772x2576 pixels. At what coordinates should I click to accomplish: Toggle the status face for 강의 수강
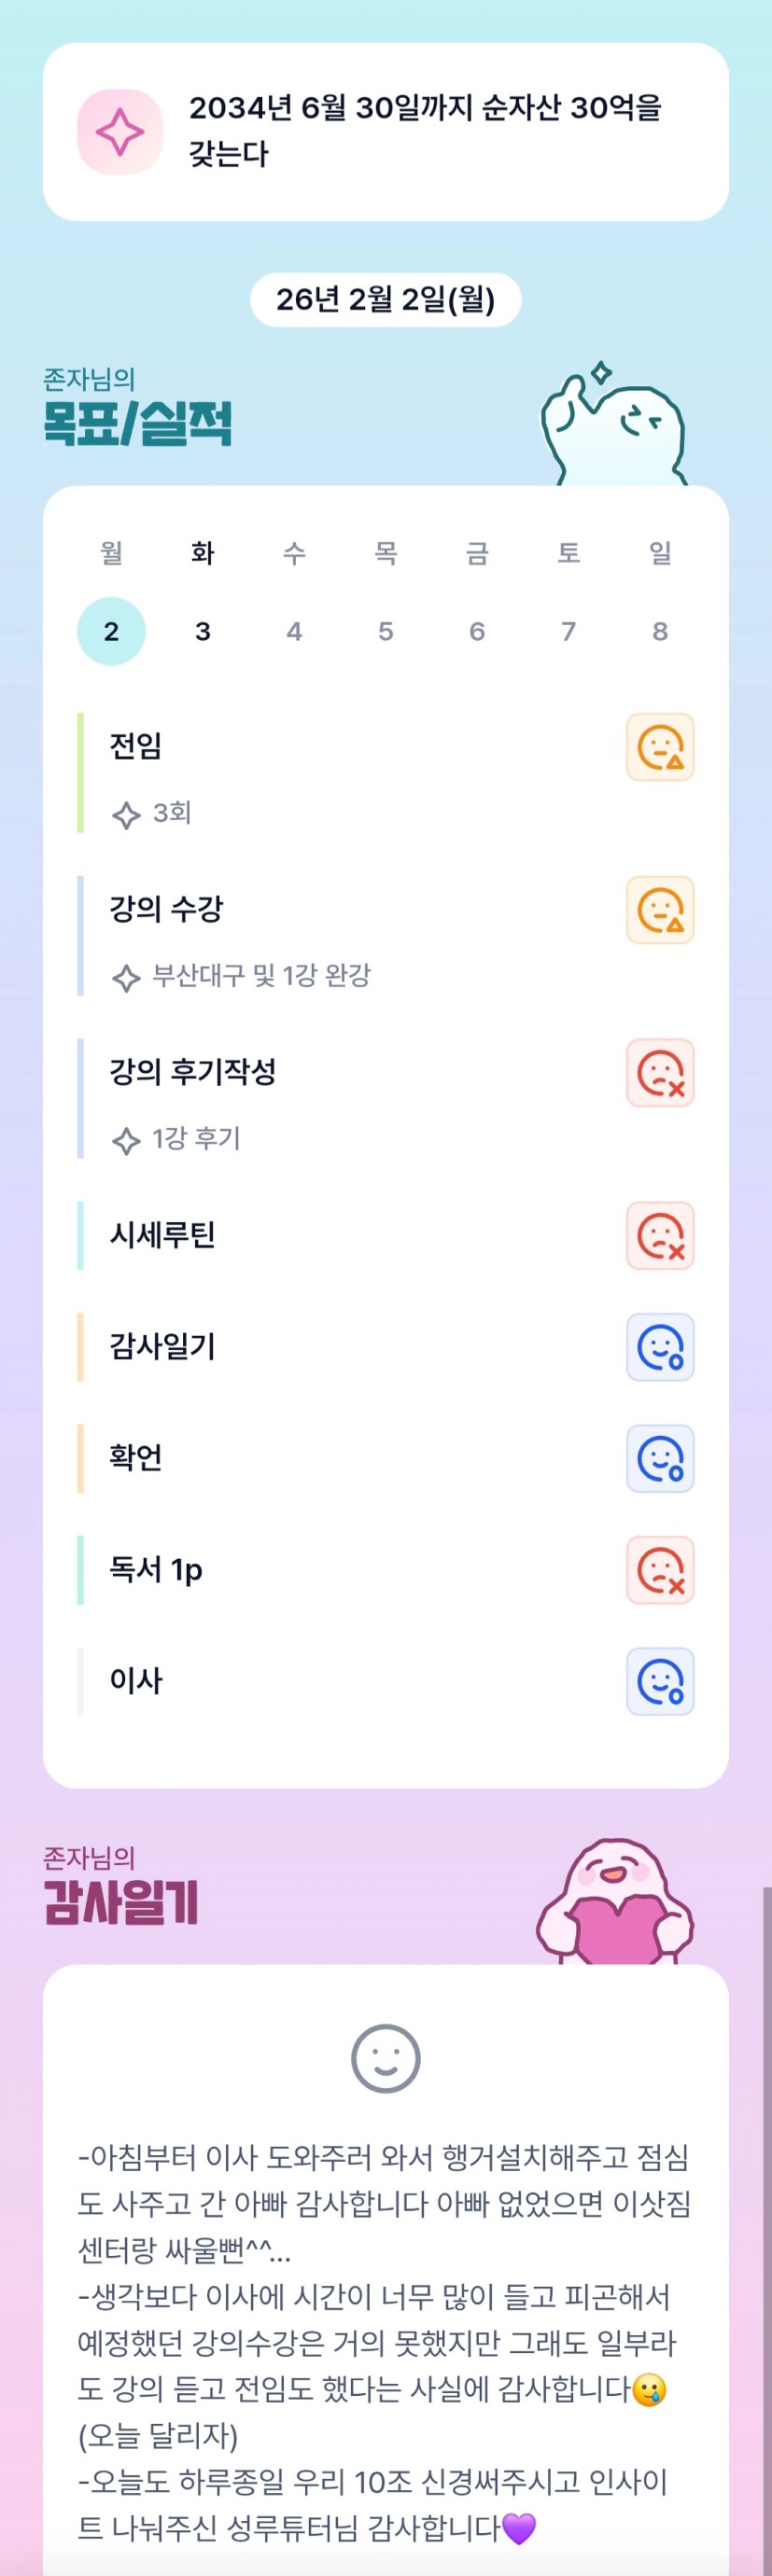[x=660, y=910]
